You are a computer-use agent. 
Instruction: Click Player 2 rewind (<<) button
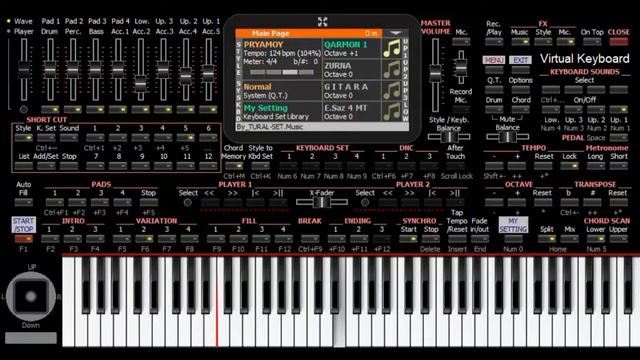[387, 202]
